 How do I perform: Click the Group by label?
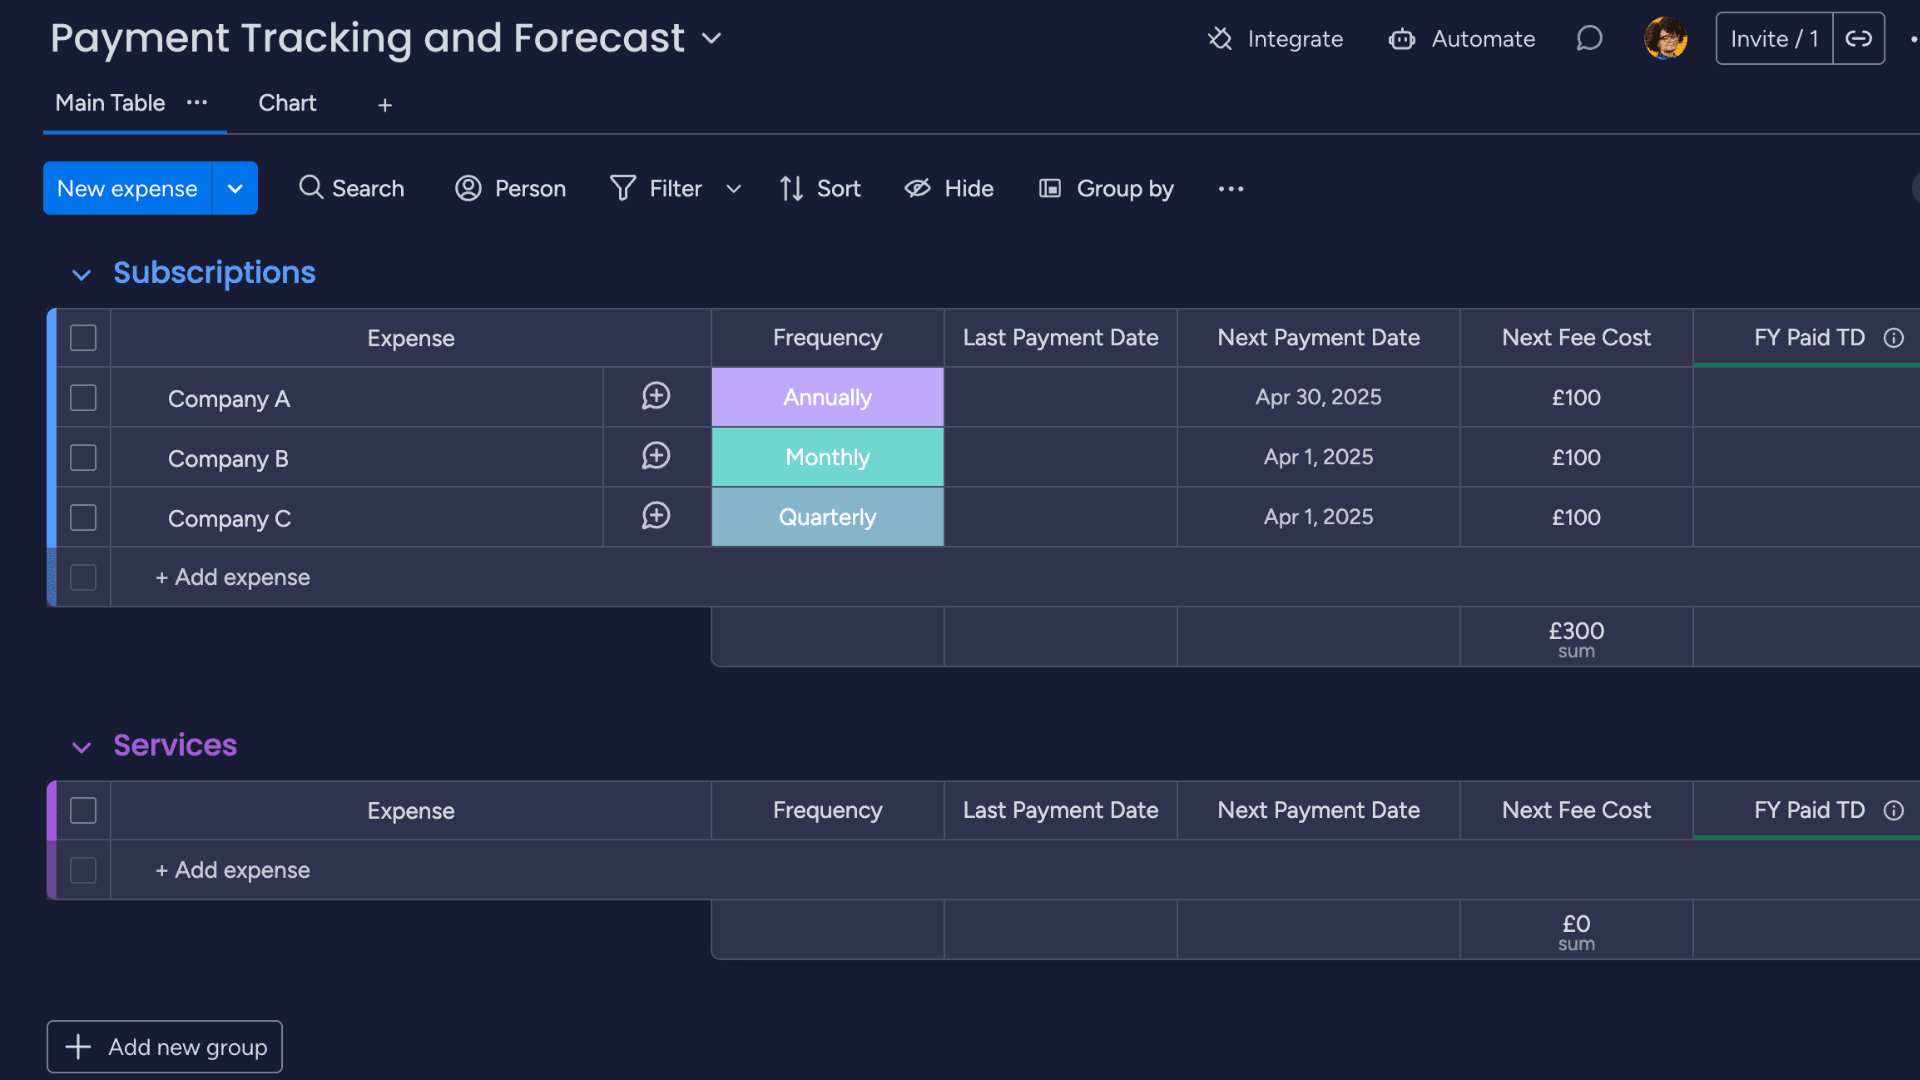(x=1125, y=189)
